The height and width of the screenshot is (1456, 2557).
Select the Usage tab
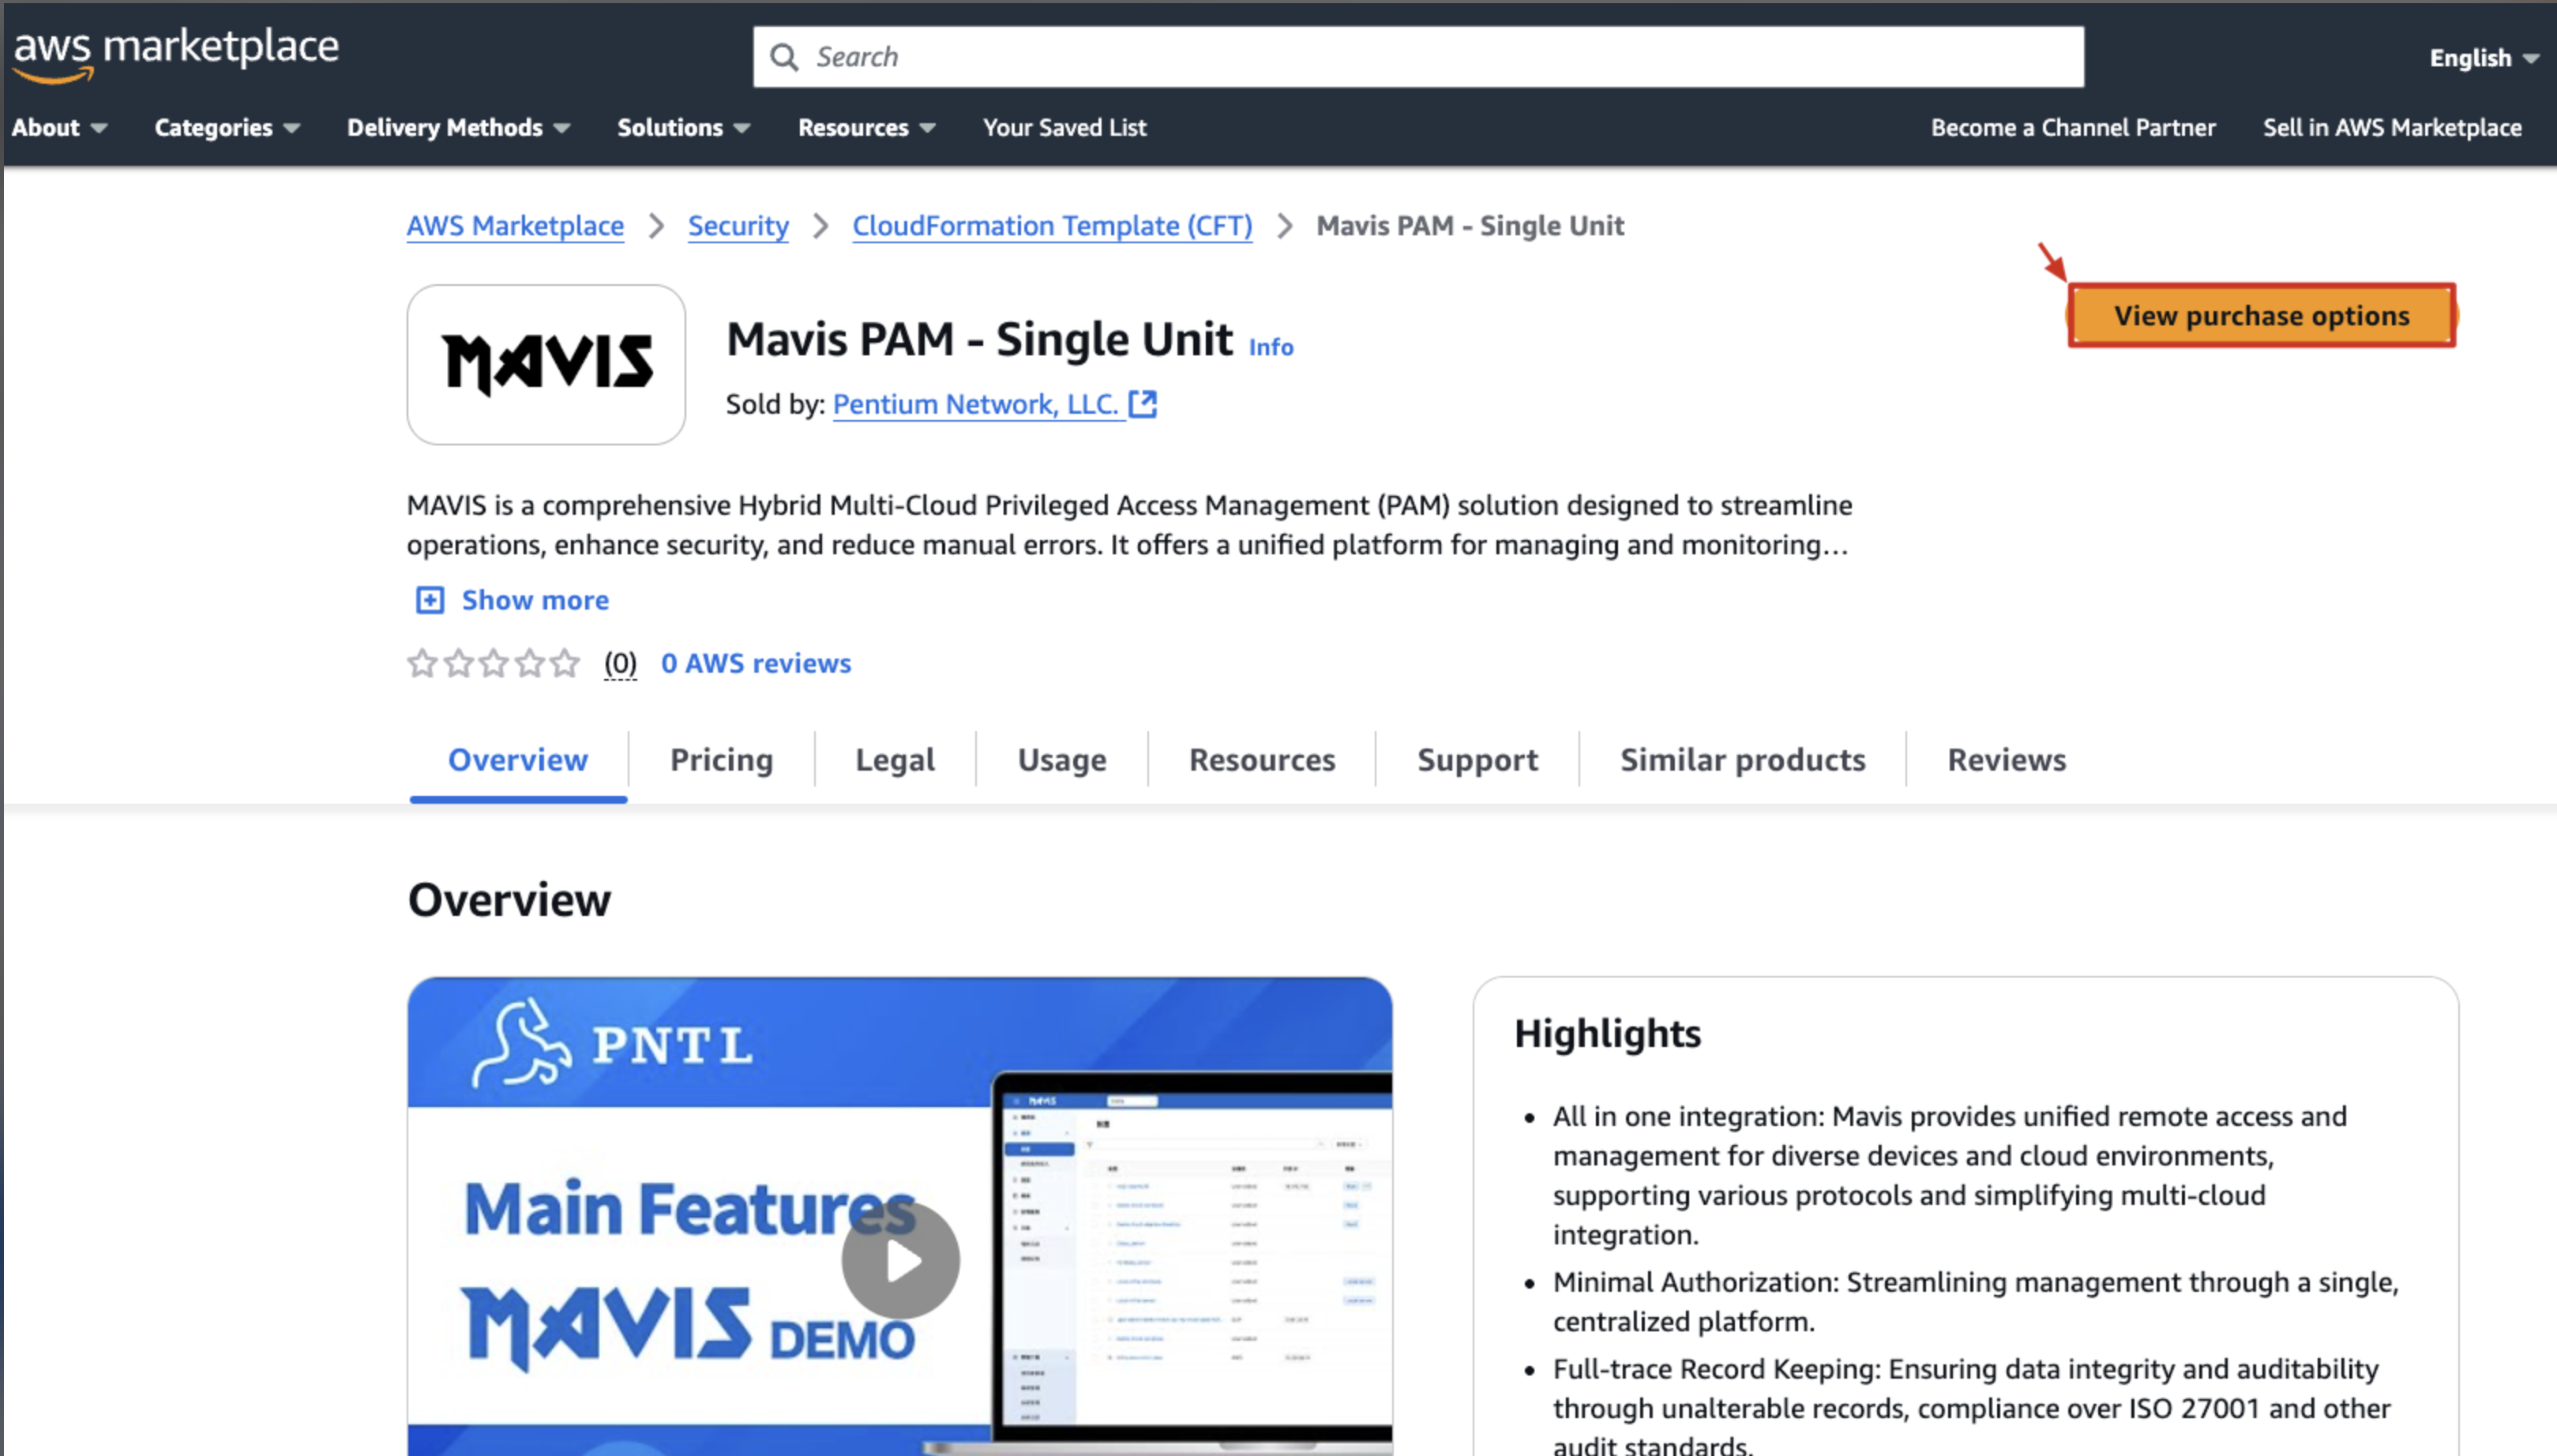click(x=1061, y=760)
